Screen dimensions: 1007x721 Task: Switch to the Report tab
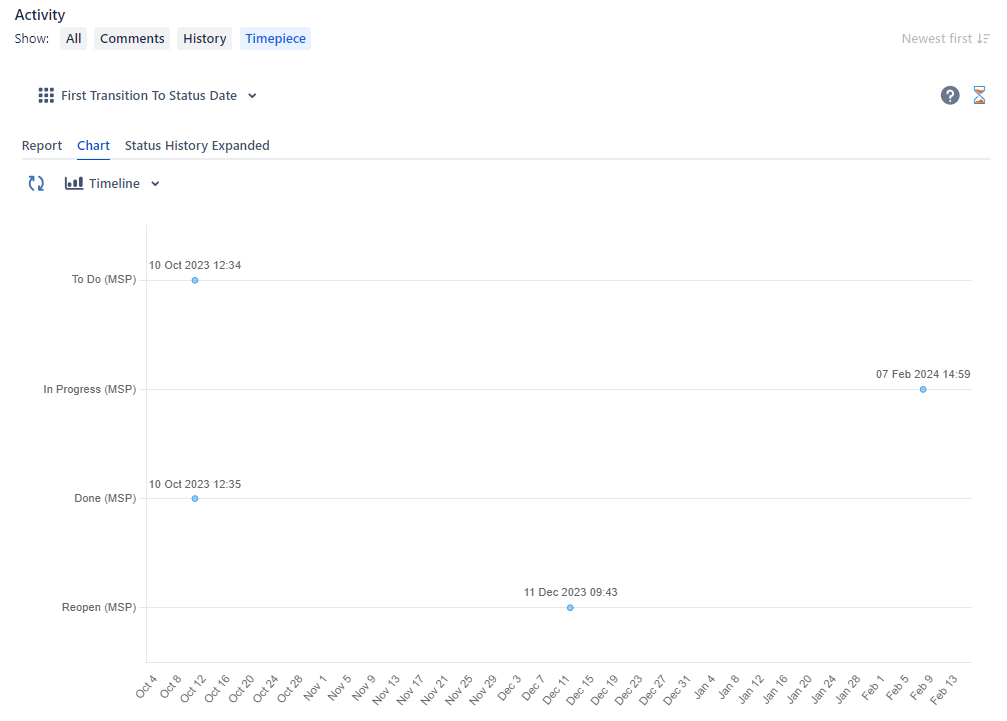pos(42,145)
